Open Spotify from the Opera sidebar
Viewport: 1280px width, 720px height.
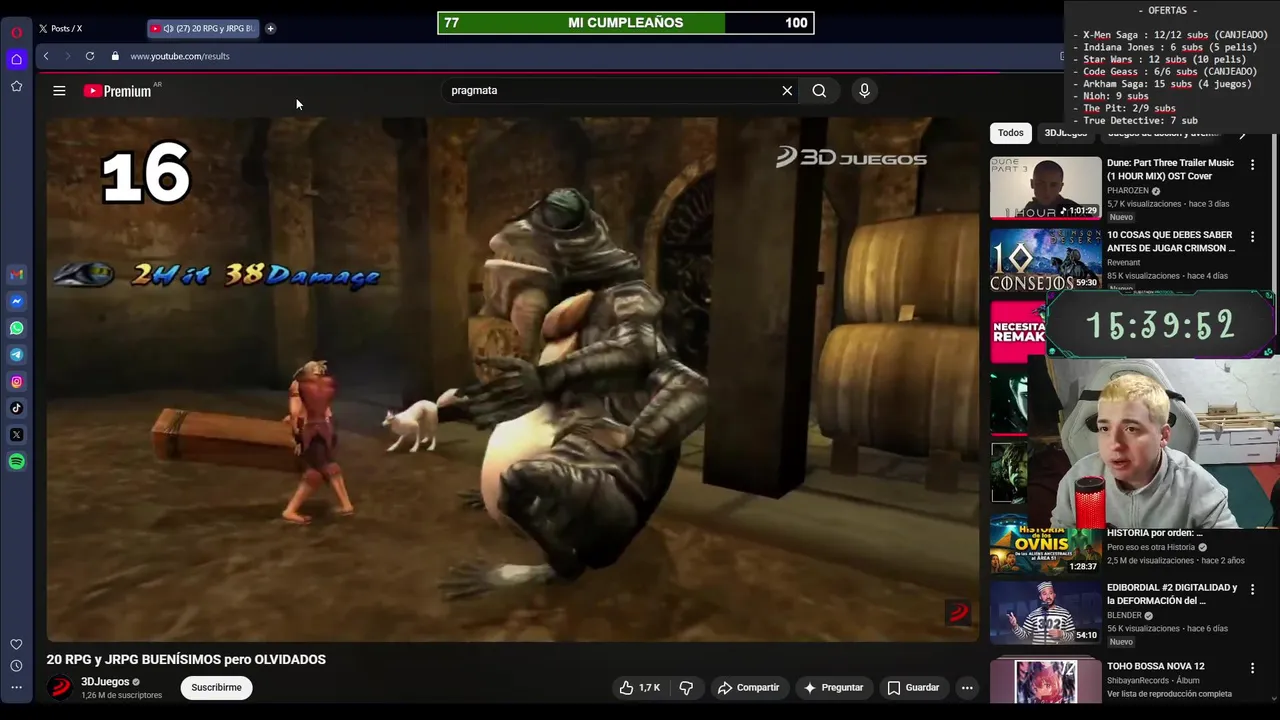pos(16,461)
